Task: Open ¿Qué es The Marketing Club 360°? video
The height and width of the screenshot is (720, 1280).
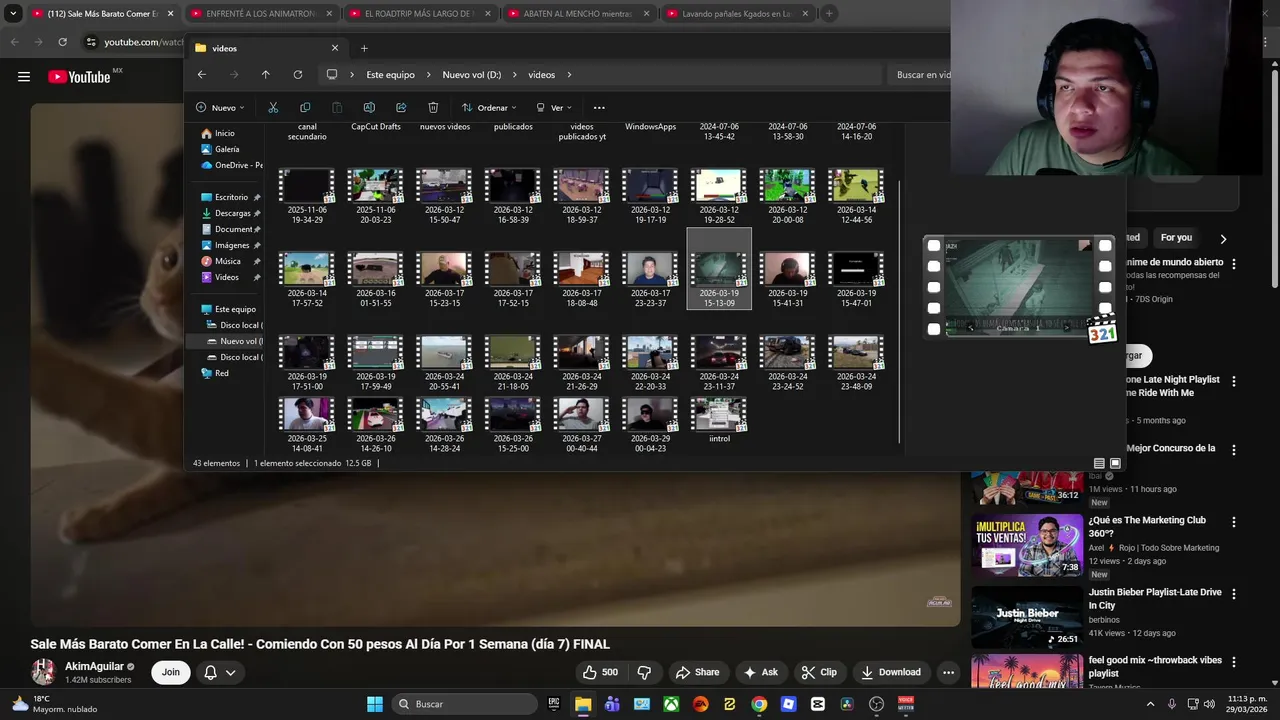Action: pos(1147,526)
